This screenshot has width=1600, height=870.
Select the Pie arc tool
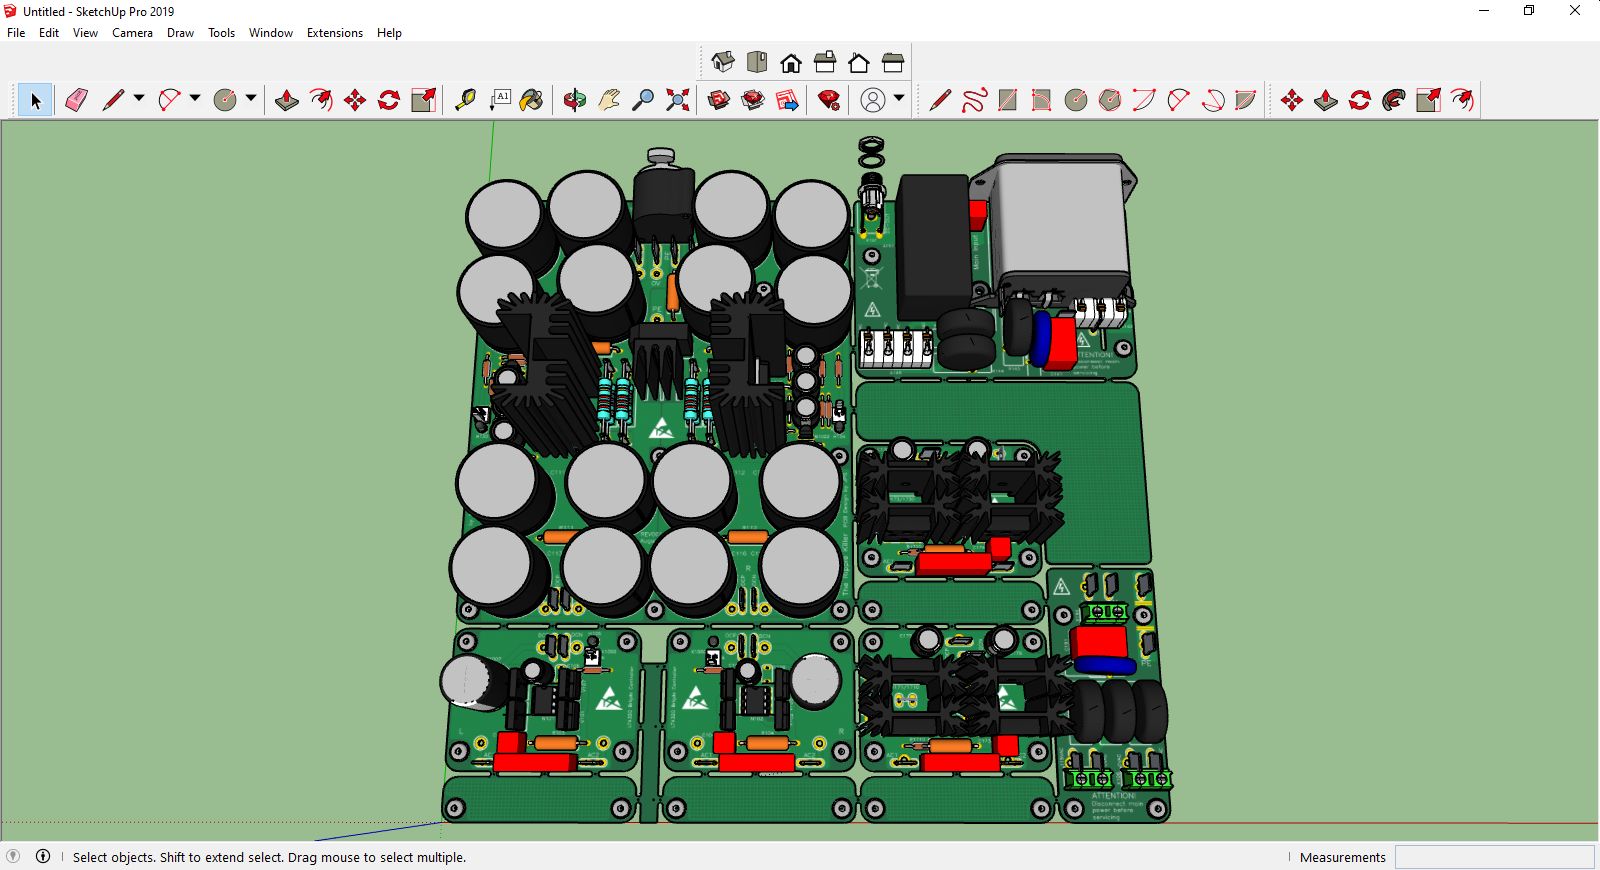tap(1246, 100)
